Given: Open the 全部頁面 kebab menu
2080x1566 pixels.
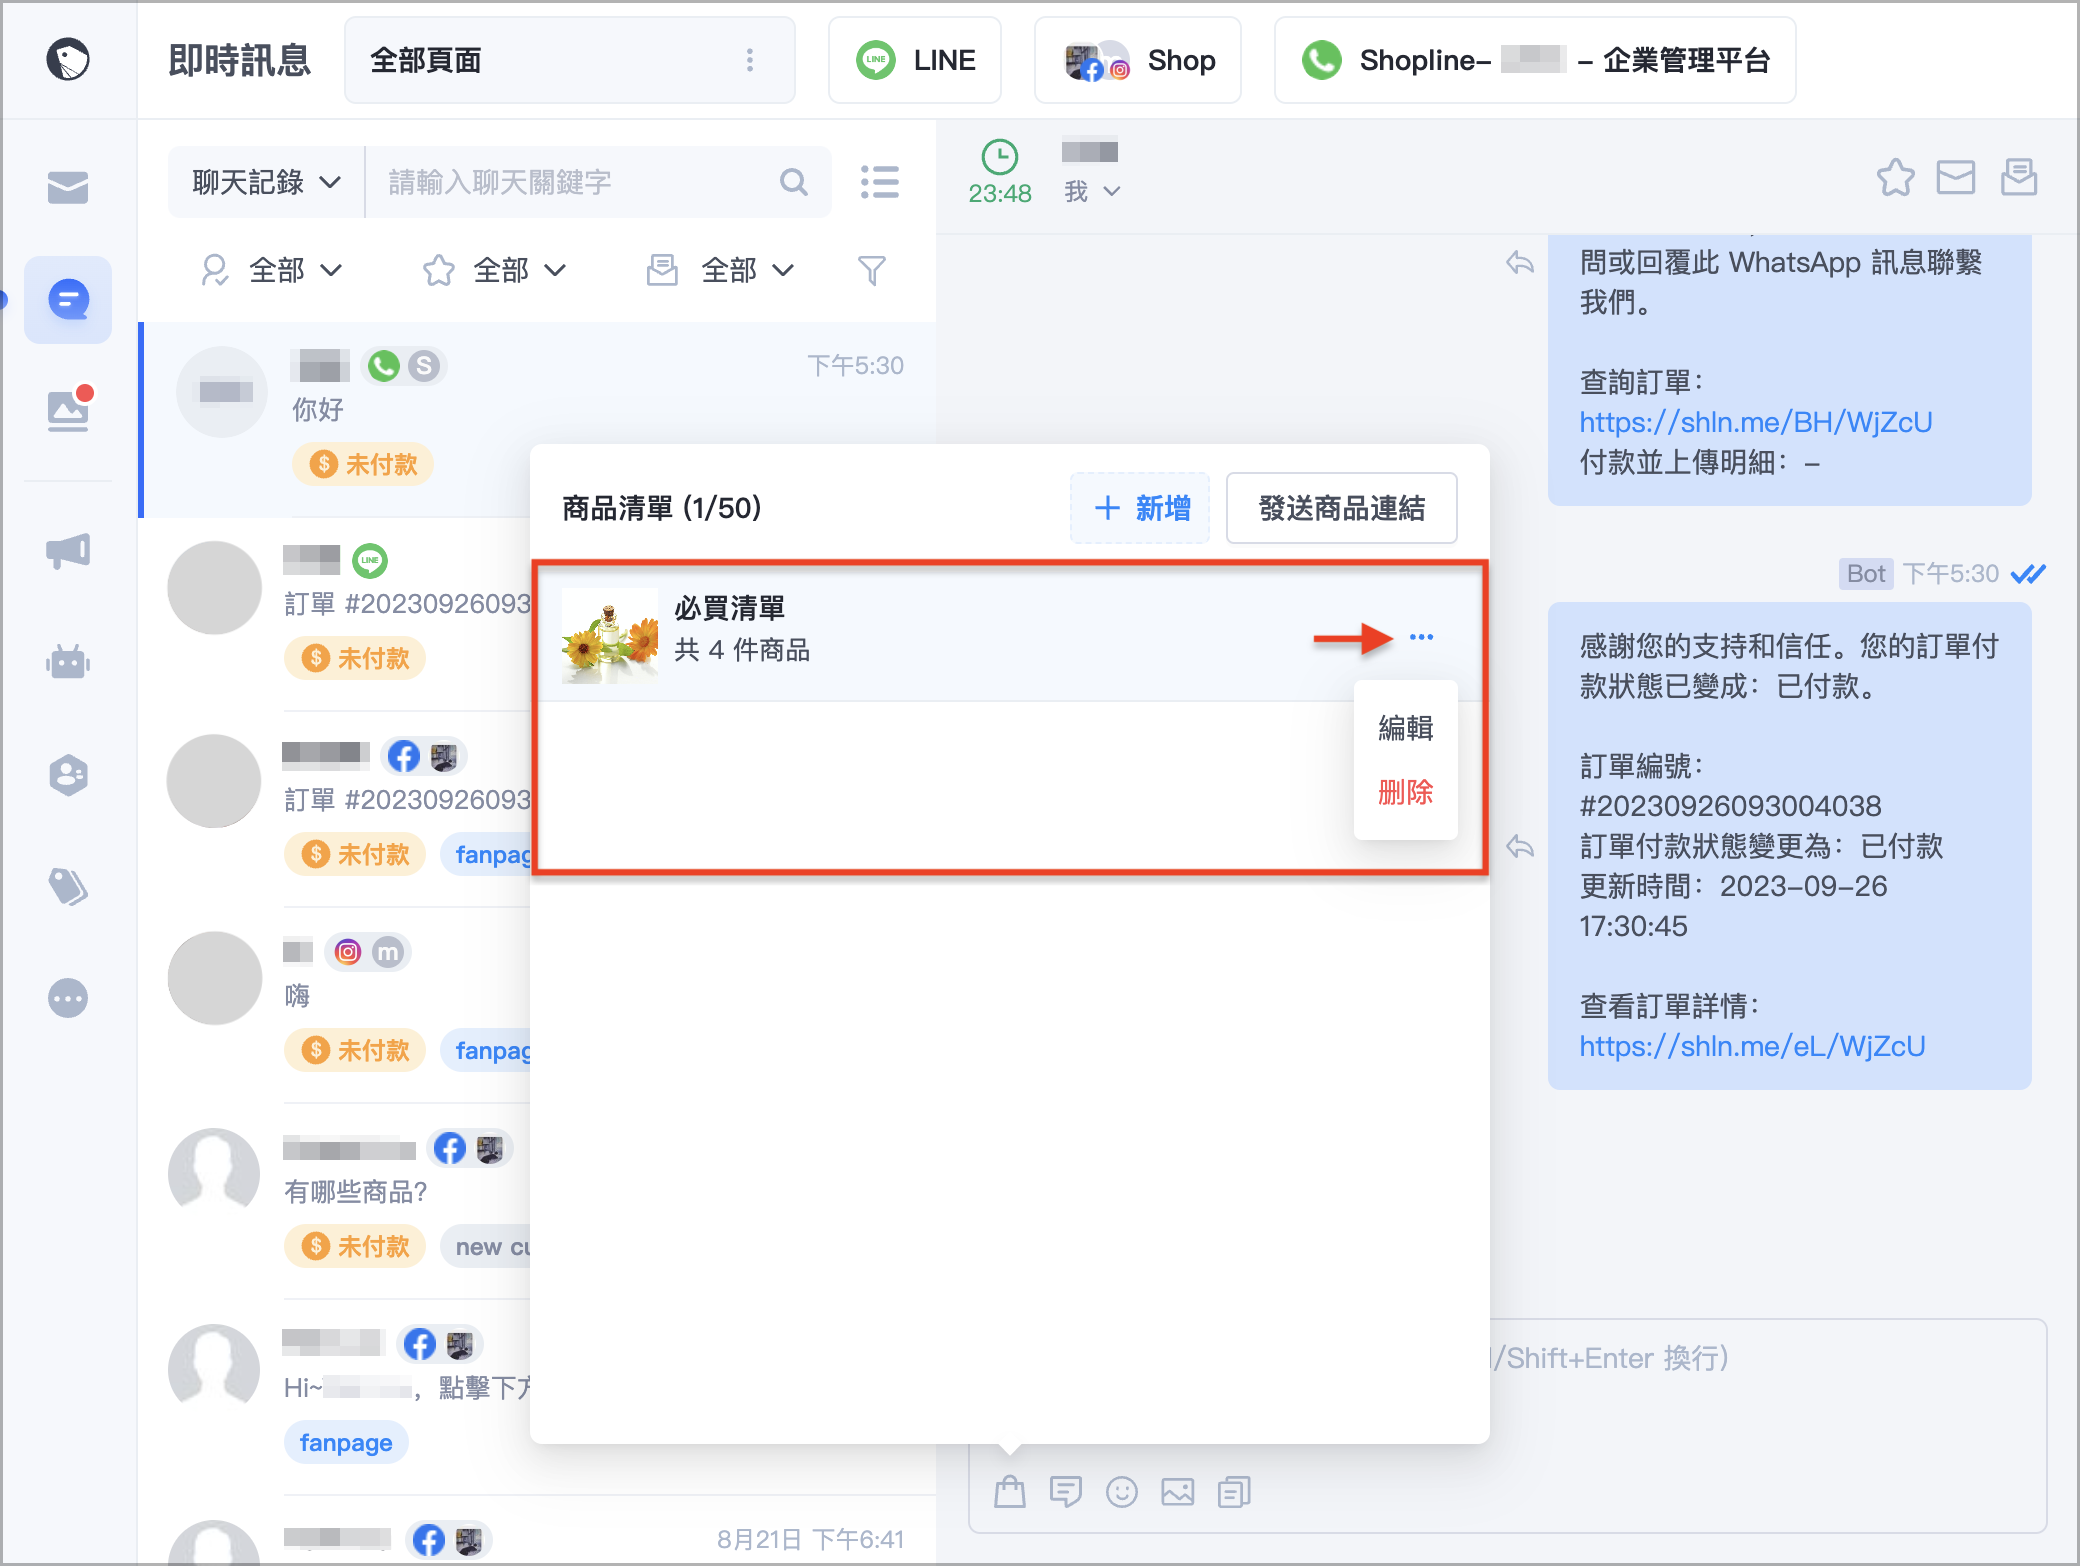Looking at the screenshot, I should click(750, 60).
